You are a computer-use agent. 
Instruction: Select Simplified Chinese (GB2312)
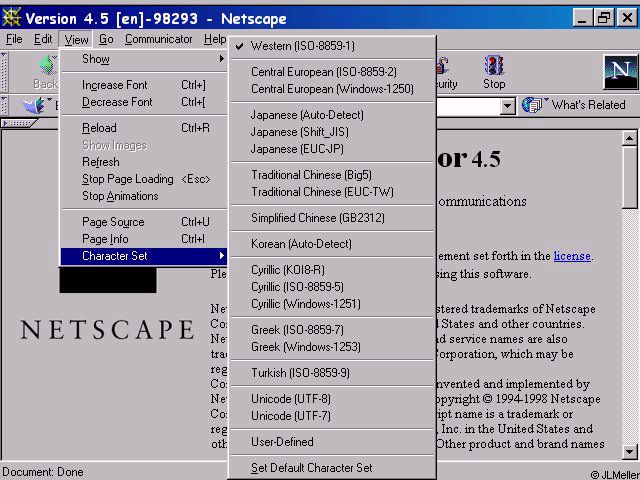tap(333, 218)
